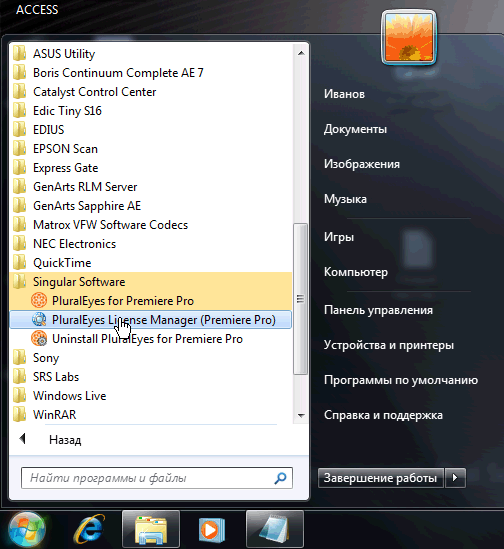Viewport: 504px width, 549px height.
Task: Open PluralEyes License Manager (Premiere Pro)
Action: 151,319
